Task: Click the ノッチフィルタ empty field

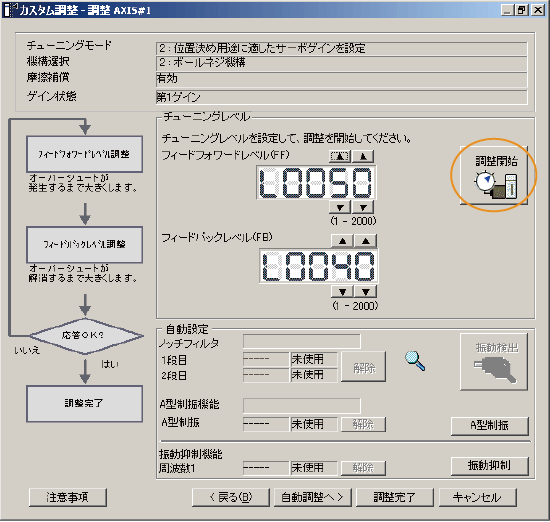Action: click(x=302, y=341)
